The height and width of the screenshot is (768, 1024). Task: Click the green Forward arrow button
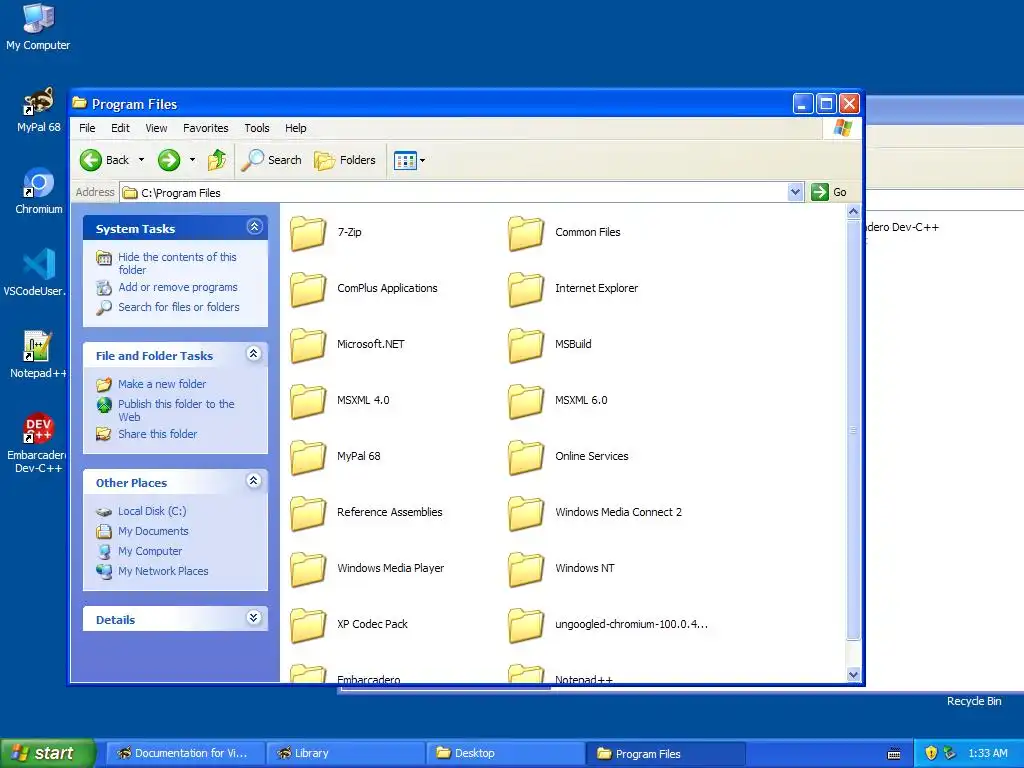(168, 160)
